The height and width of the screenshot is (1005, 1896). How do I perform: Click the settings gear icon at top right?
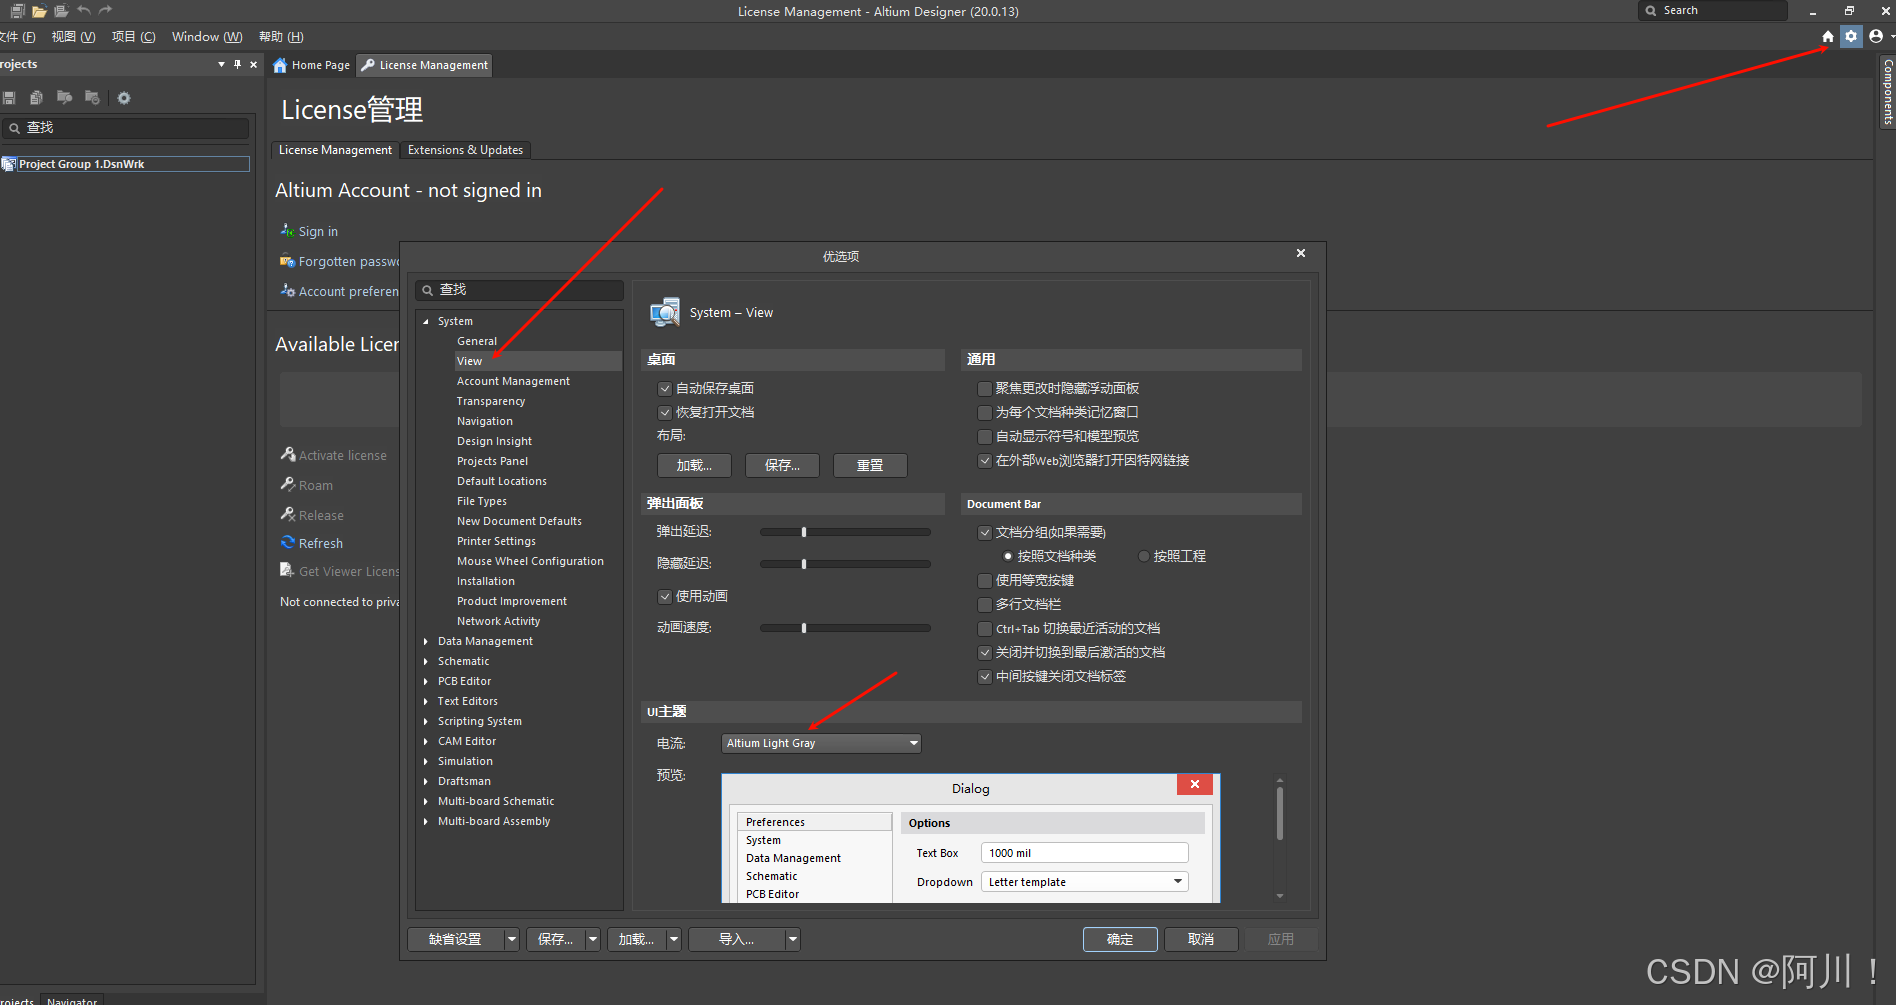coord(1851,36)
